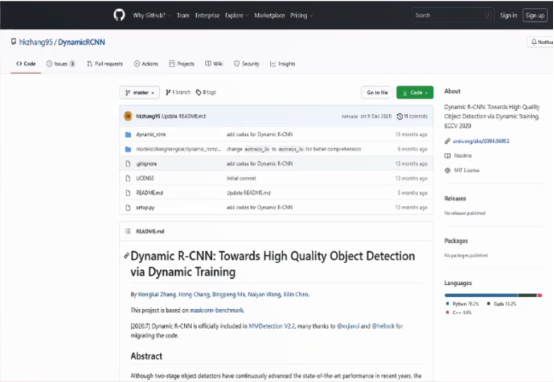Open the dynamic_rcnn folder name
The width and height of the screenshot is (554, 382).
[x=151, y=134]
